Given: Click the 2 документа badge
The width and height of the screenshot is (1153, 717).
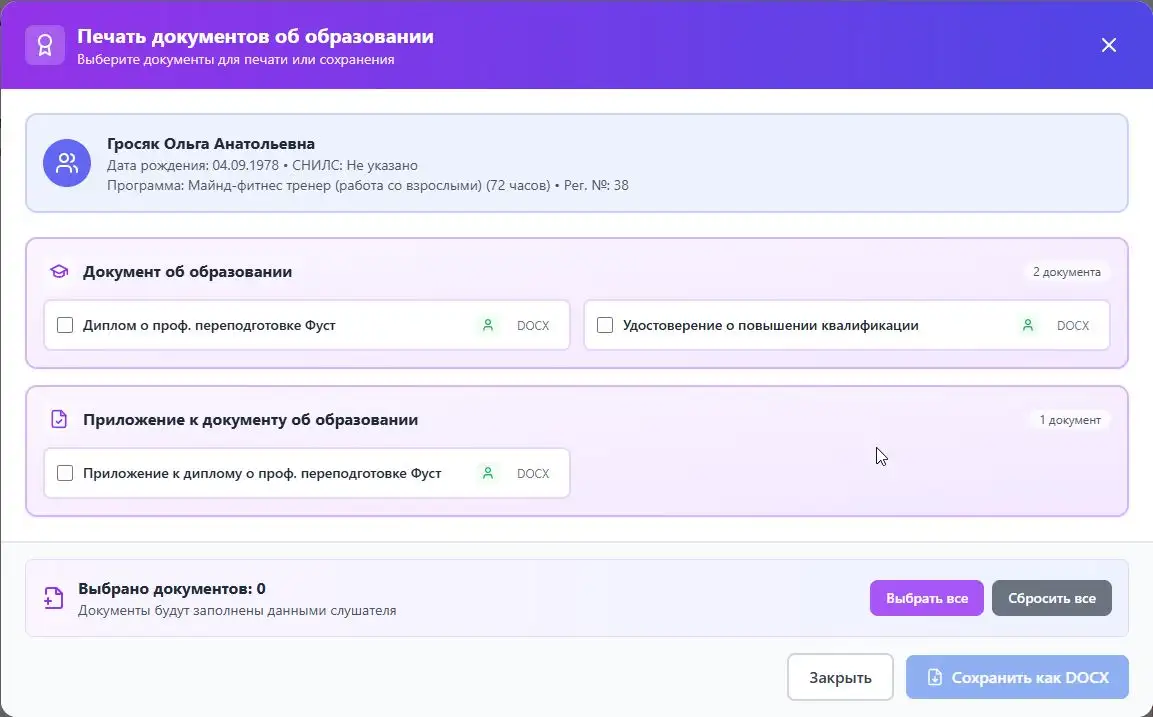Looking at the screenshot, I should [x=1066, y=272].
